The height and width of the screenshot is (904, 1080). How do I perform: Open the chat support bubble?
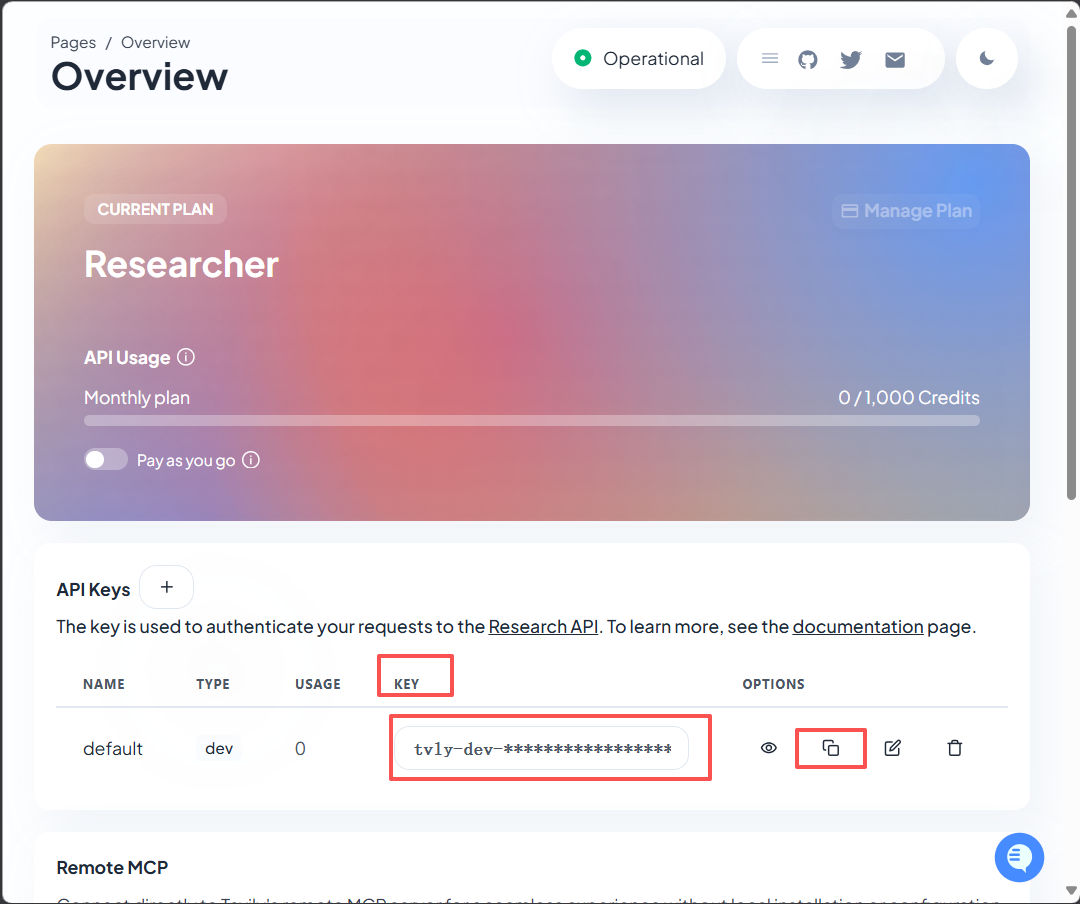[x=1019, y=857]
